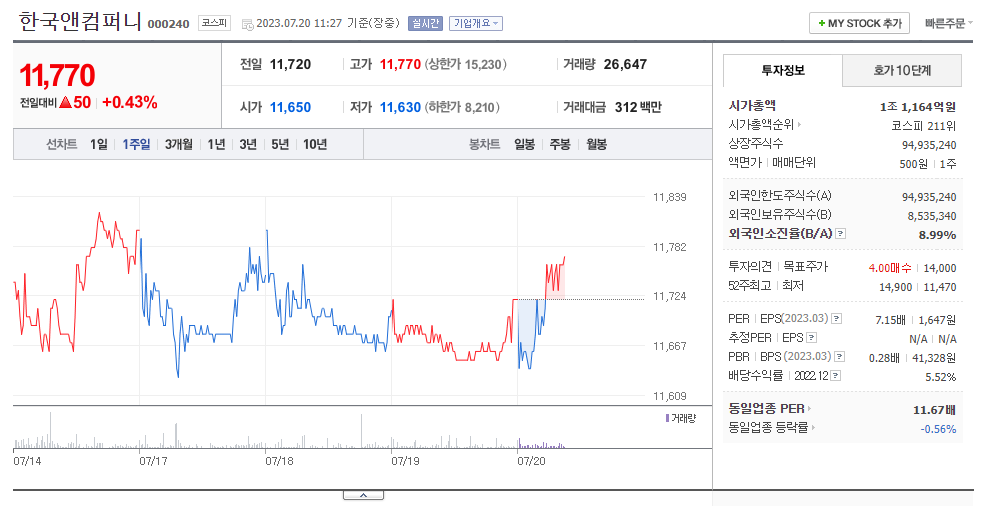
Task: Click the clock icon beside the 2023.07.20 timestamp
Action: (x=247, y=25)
